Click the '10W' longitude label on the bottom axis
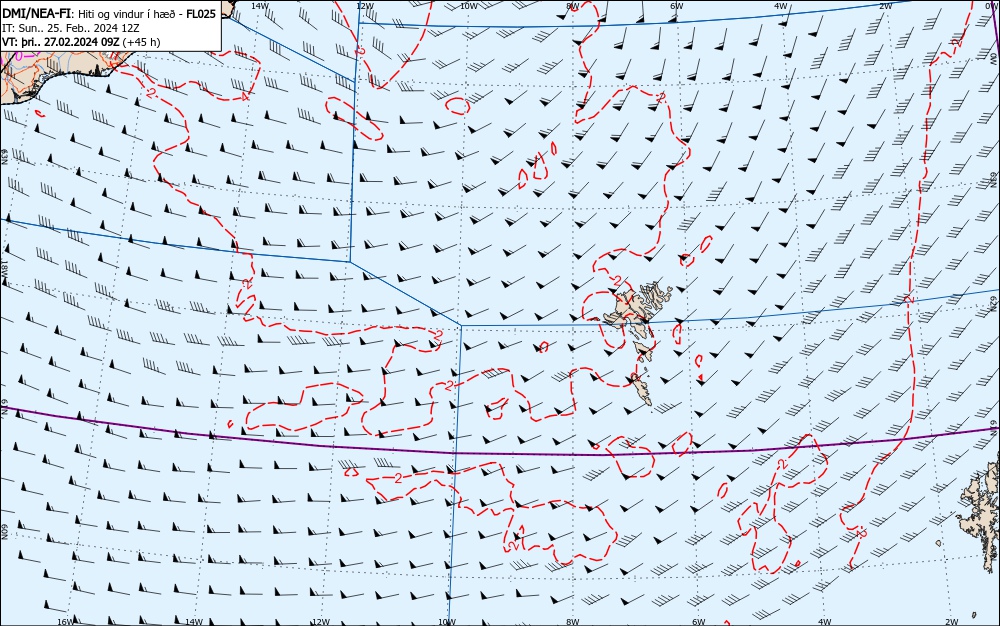This screenshot has width=1000, height=626. point(447,622)
